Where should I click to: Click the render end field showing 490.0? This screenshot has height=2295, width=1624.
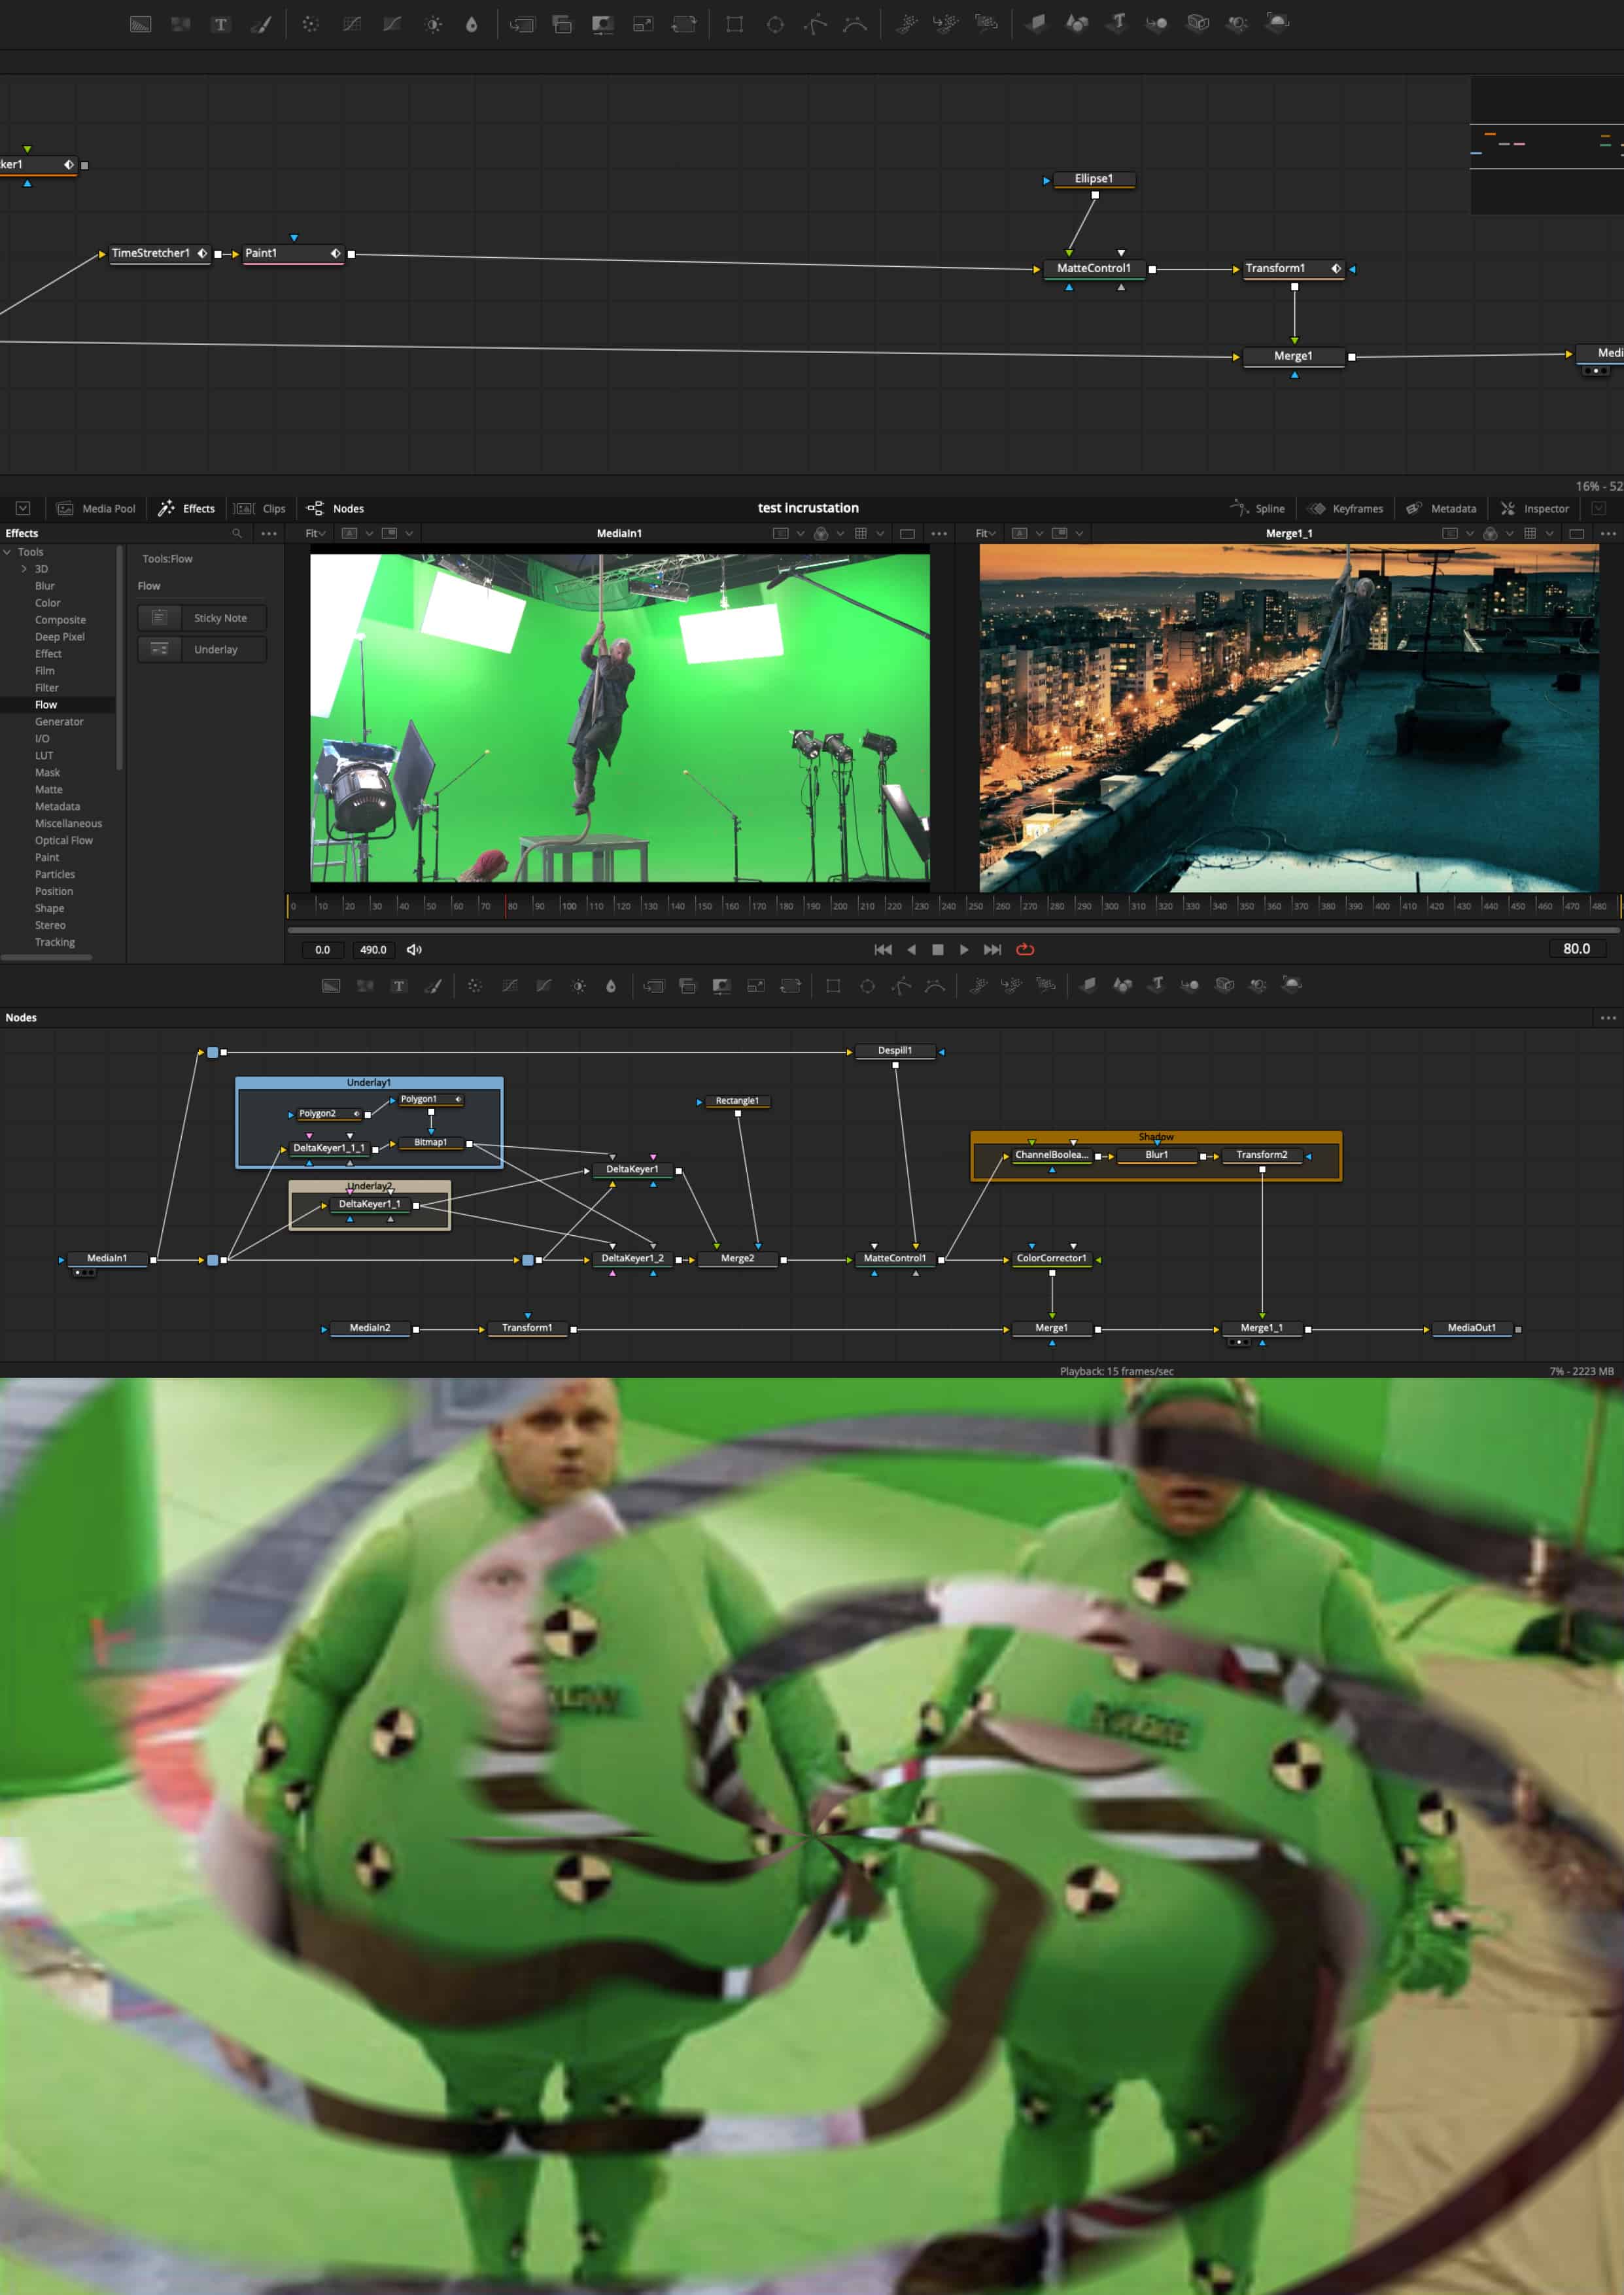pos(373,949)
